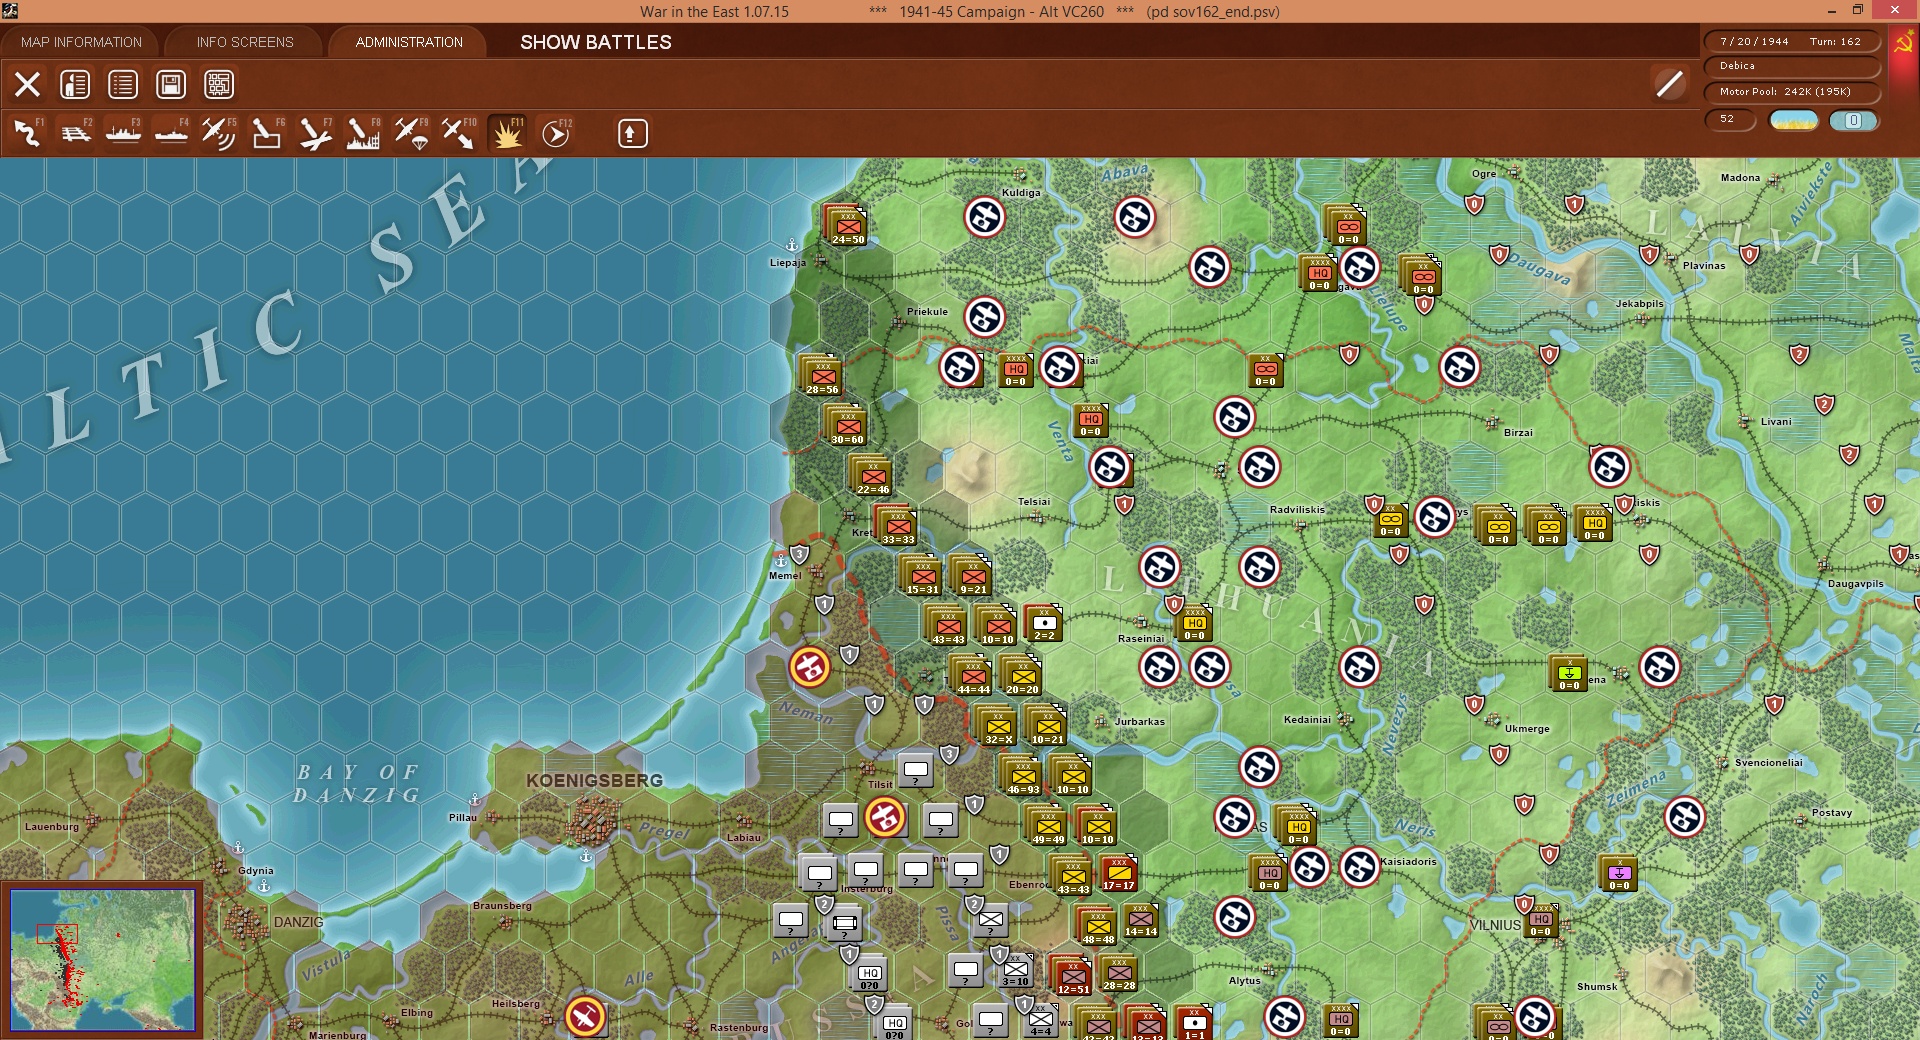Close the toolbar with the X icon

coord(27,85)
